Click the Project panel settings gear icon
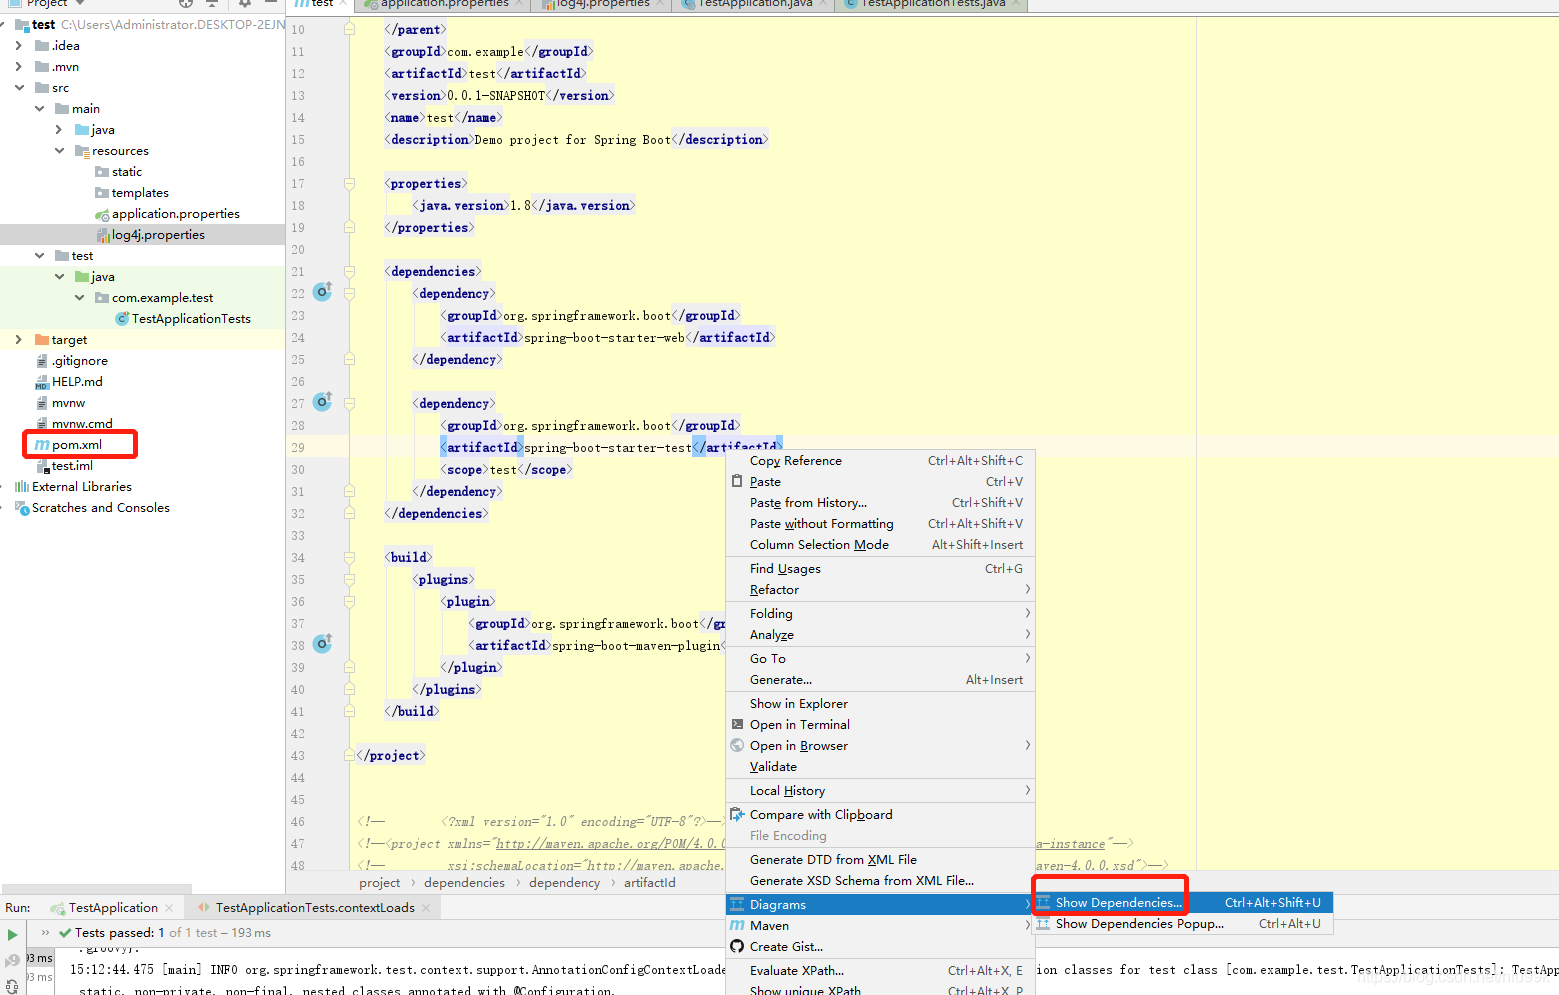The image size is (1559, 995). click(244, 4)
